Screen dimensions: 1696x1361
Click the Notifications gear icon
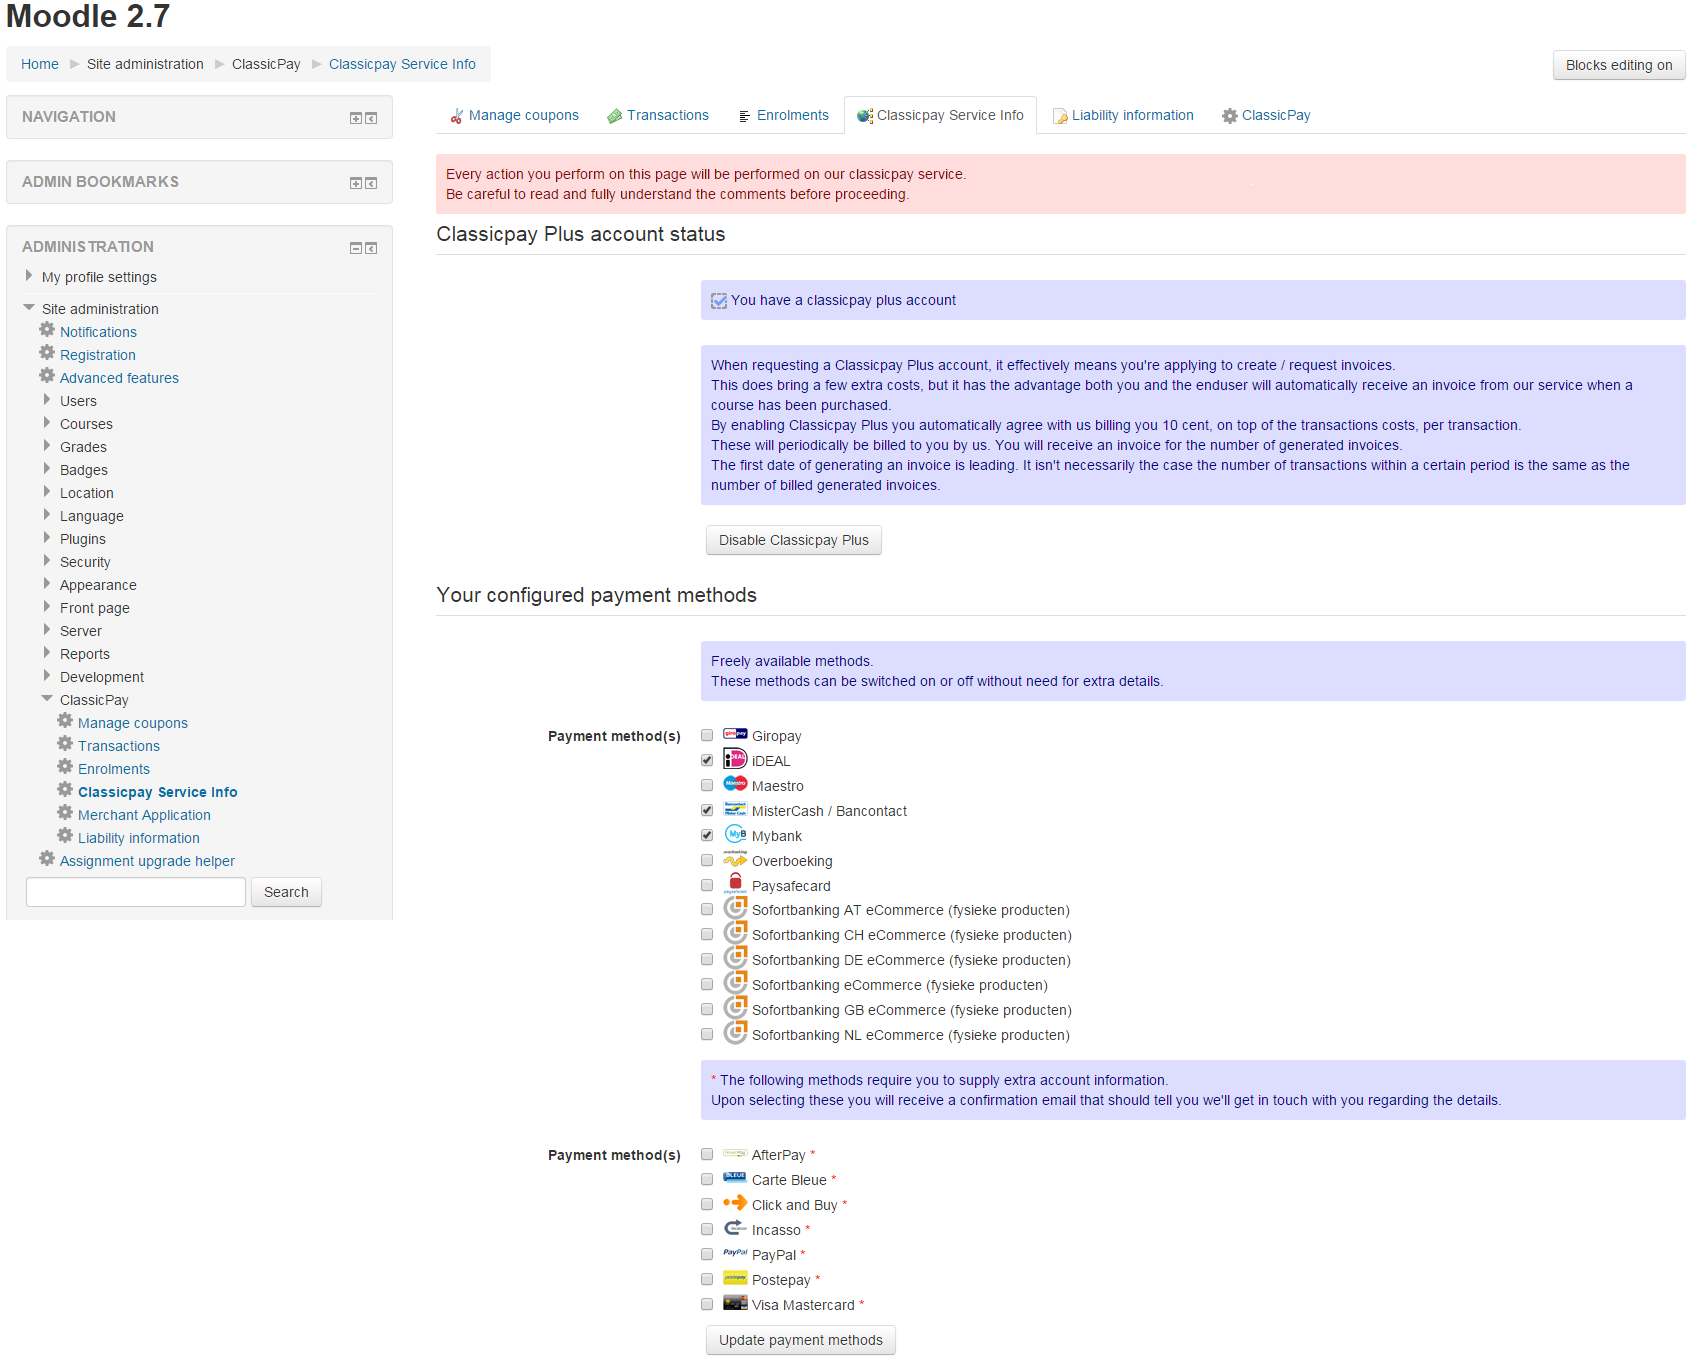pyautogui.click(x=47, y=330)
